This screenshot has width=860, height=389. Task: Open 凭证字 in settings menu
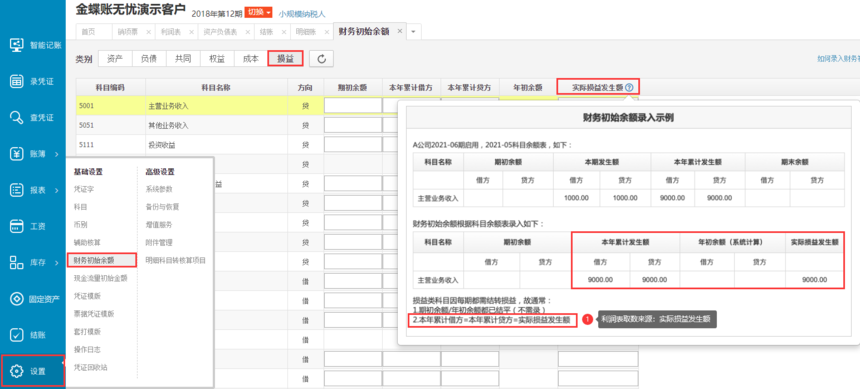pos(83,189)
